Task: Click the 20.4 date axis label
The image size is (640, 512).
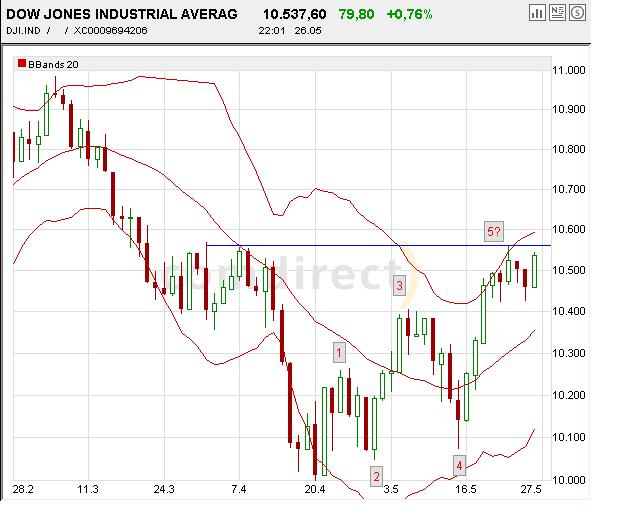Action: click(x=315, y=489)
